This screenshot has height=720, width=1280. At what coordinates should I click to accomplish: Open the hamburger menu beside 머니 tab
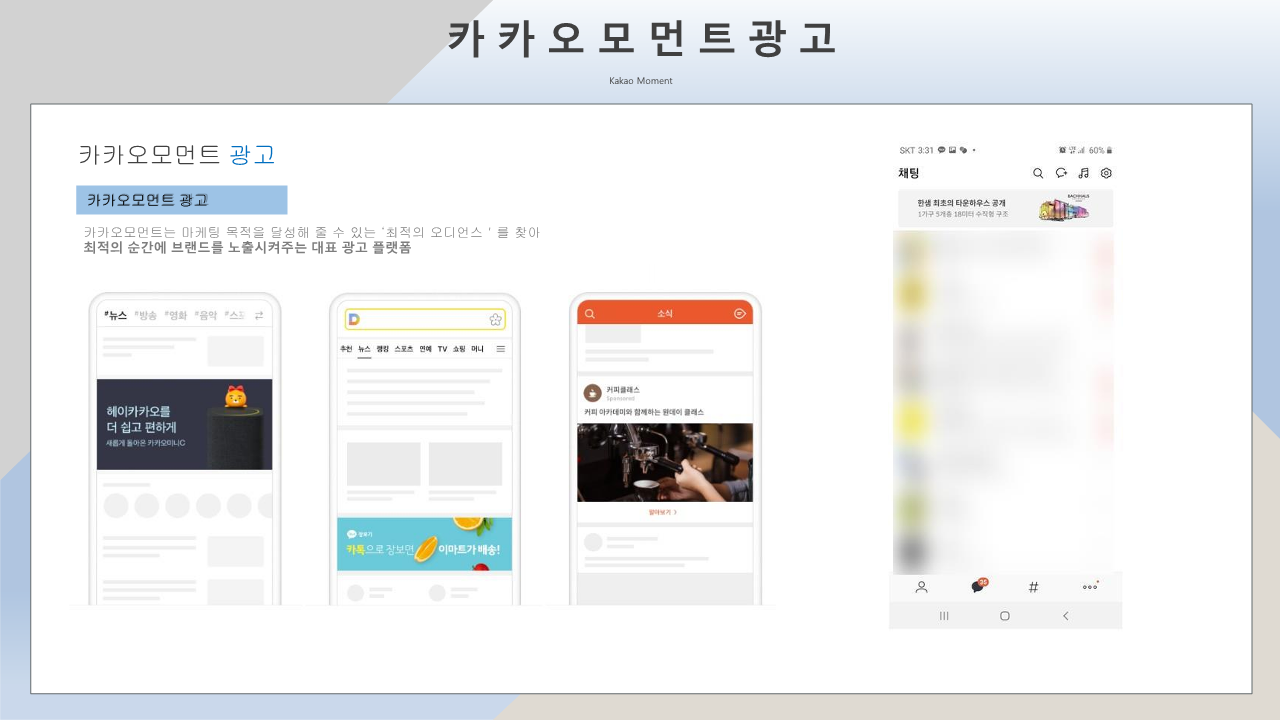coord(501,349)
